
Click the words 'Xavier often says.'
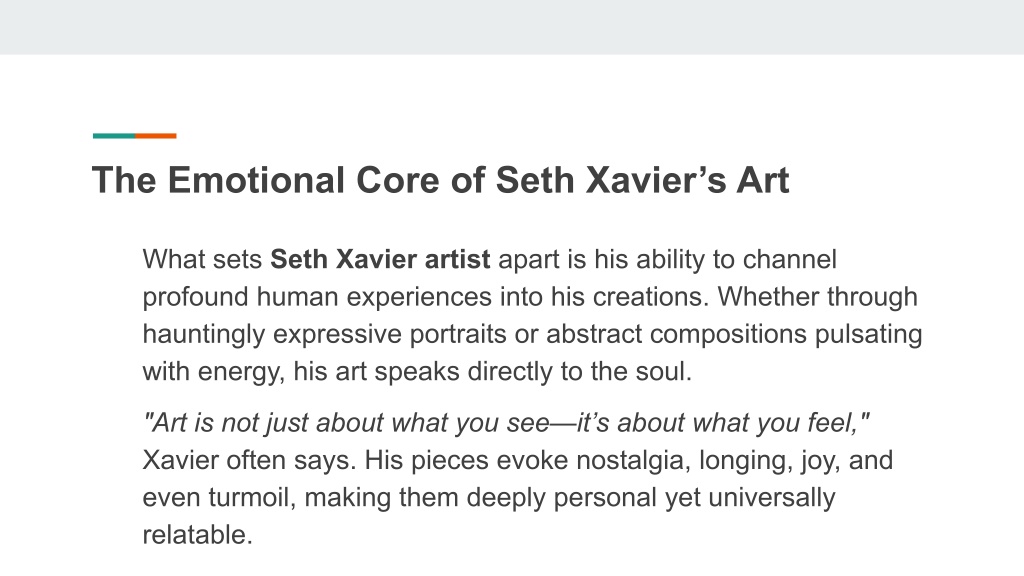(x=249, y=460)
